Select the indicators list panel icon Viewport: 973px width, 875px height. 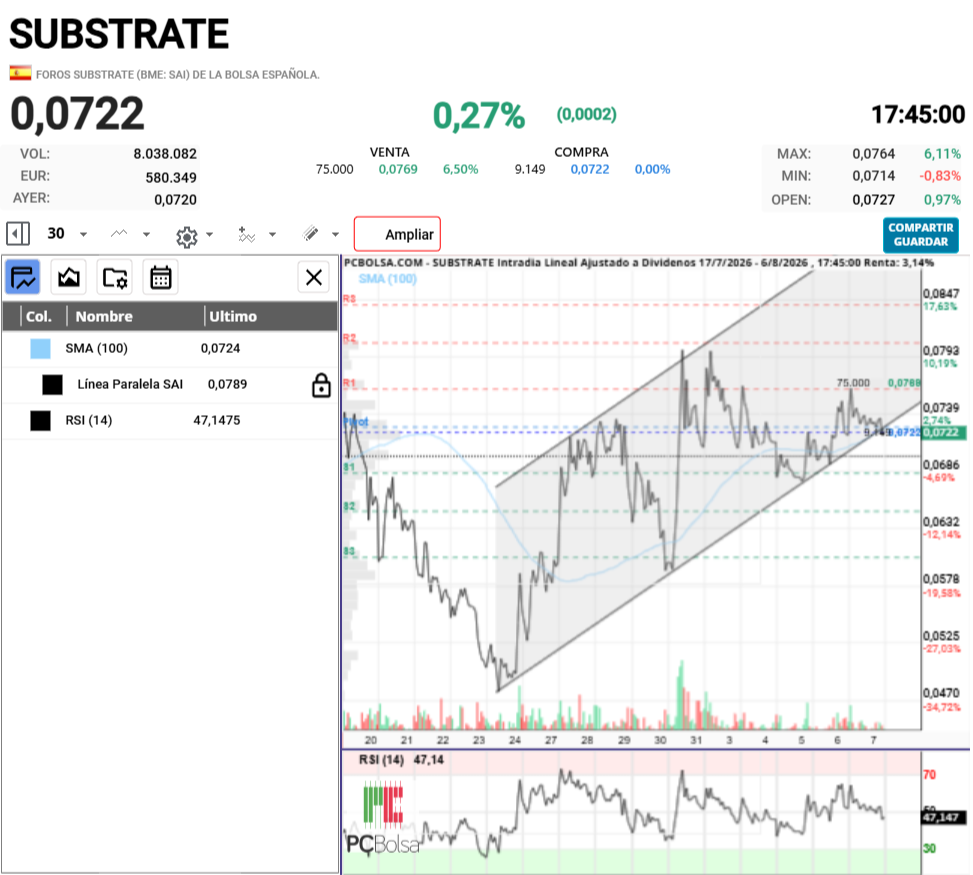(23, 277)
